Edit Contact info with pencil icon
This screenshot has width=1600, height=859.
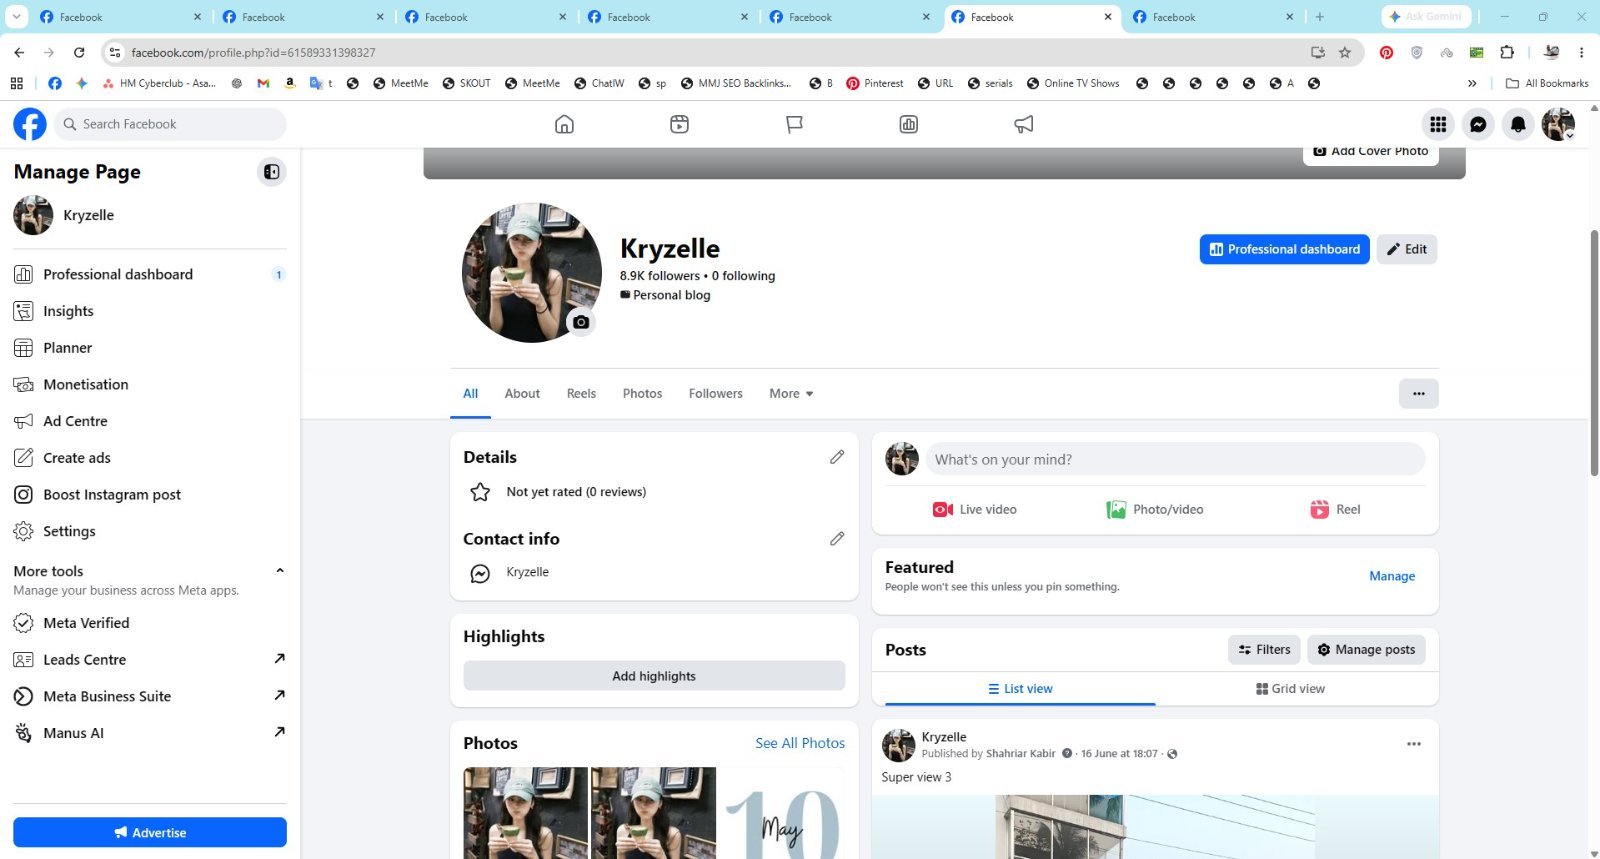tap(837, 538)
